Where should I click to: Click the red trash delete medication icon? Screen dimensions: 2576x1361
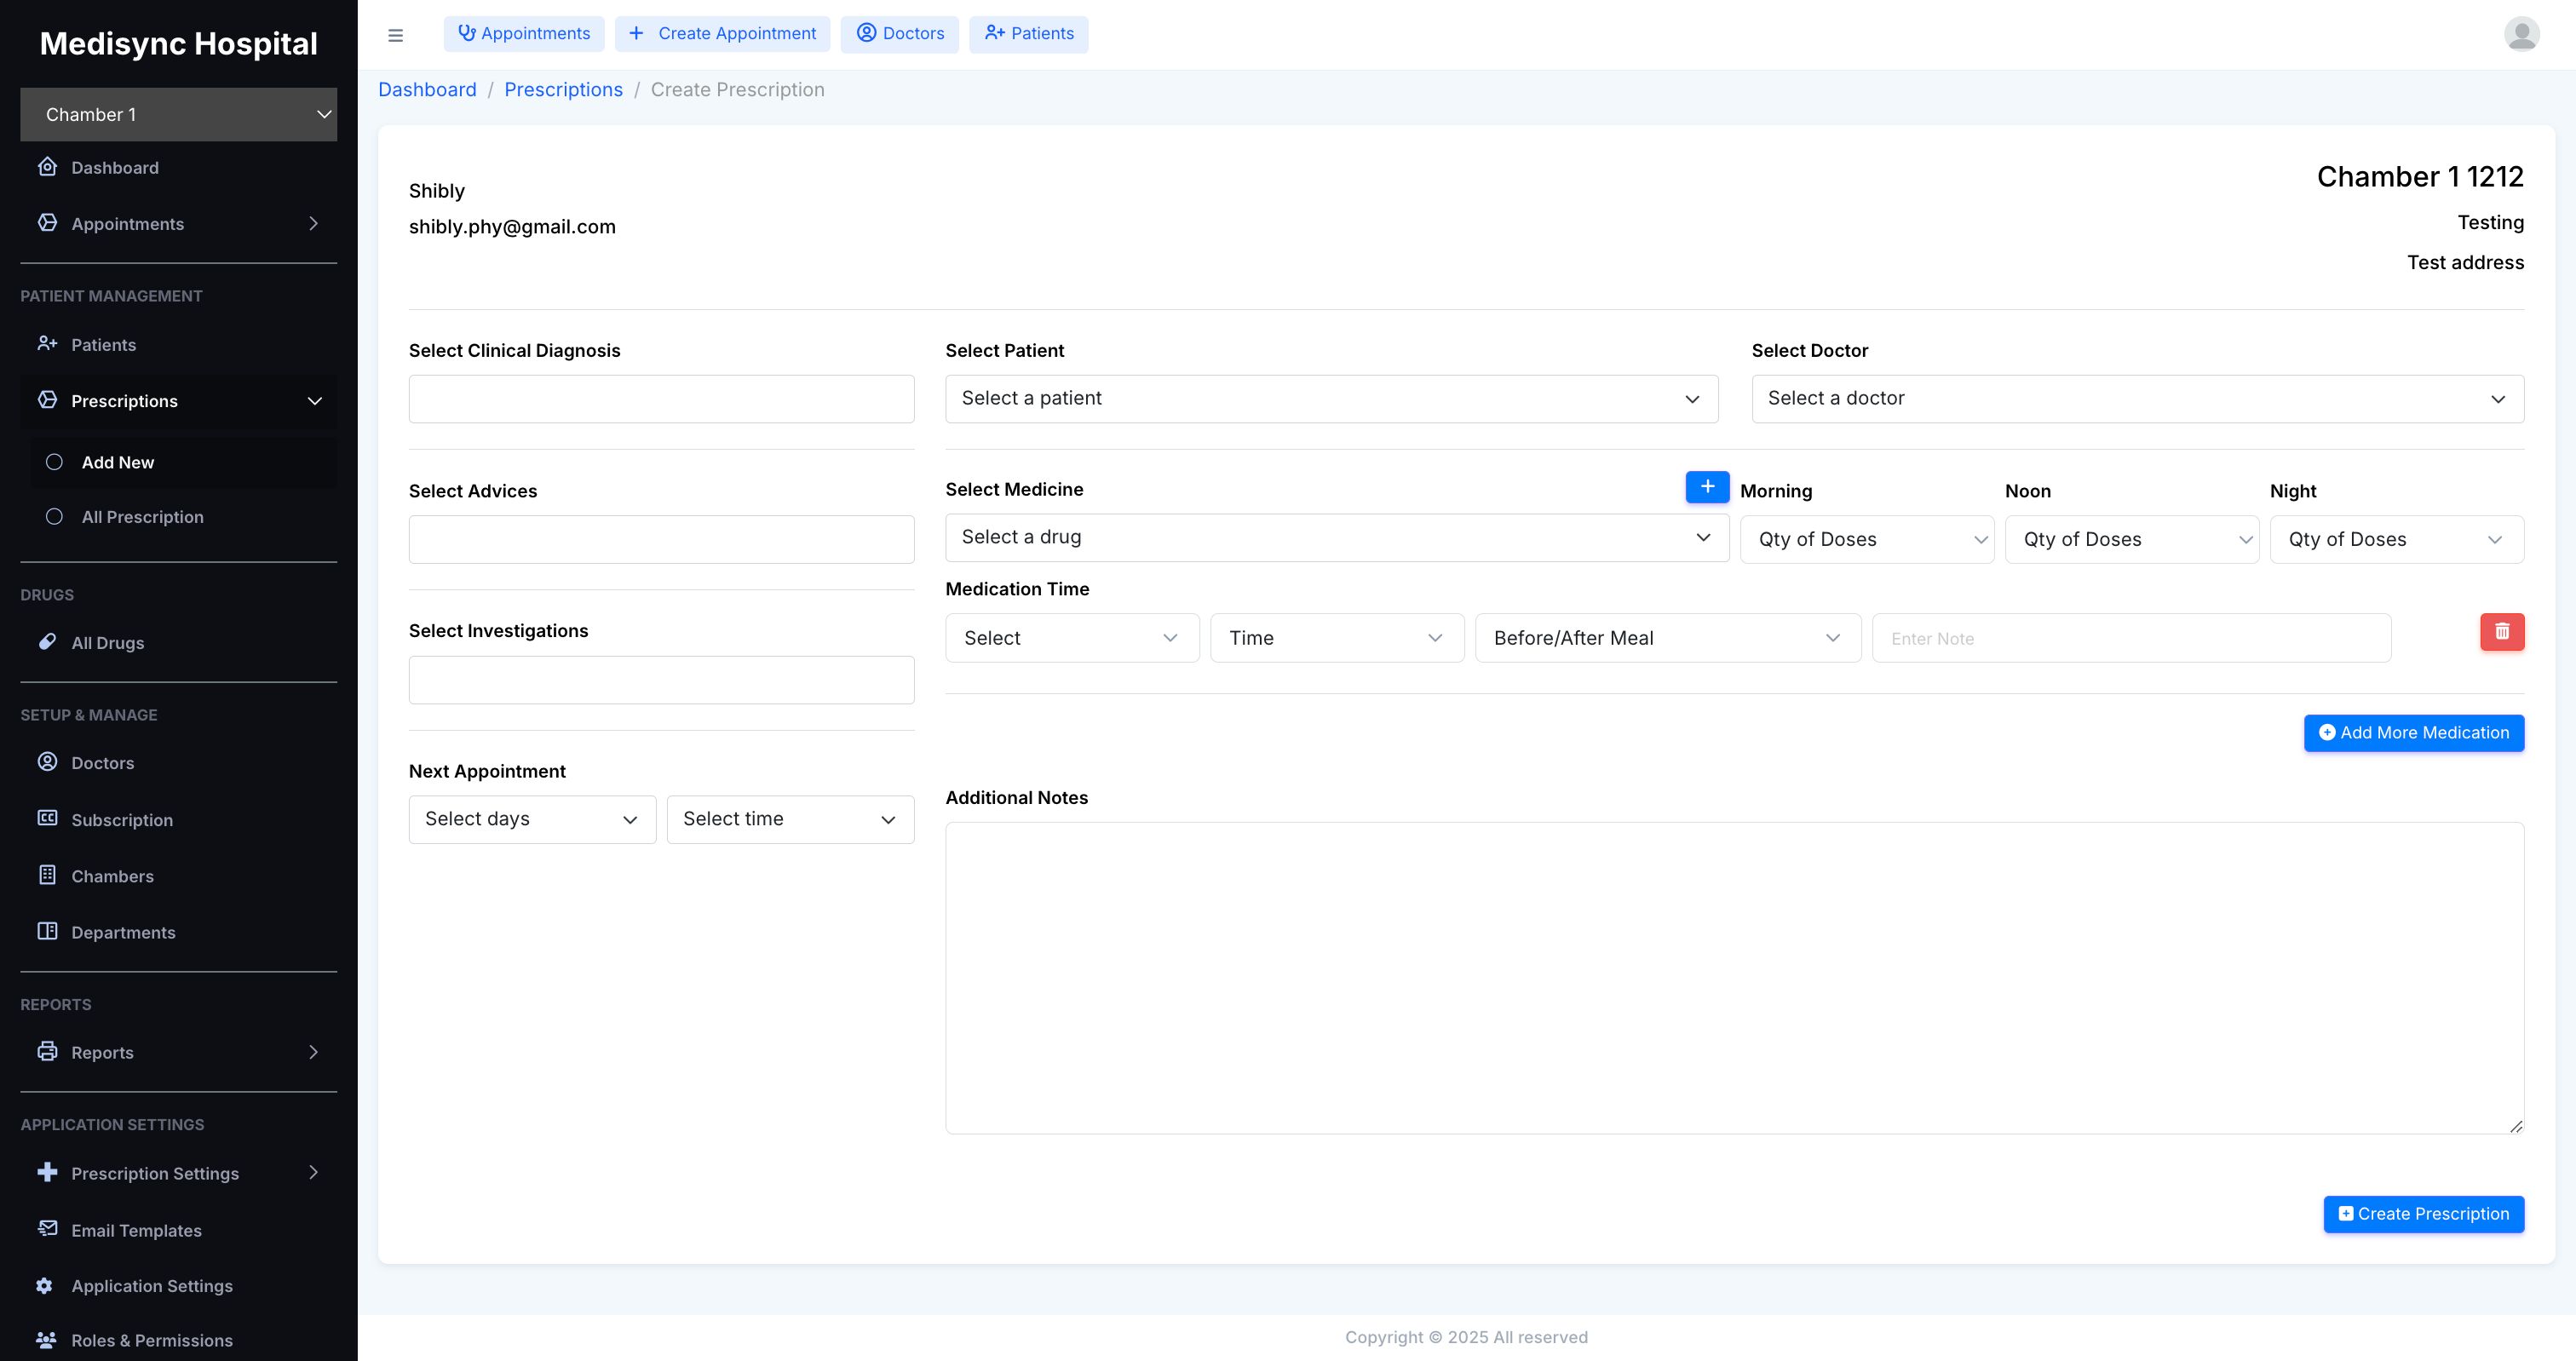click(x=2501, y=632)
